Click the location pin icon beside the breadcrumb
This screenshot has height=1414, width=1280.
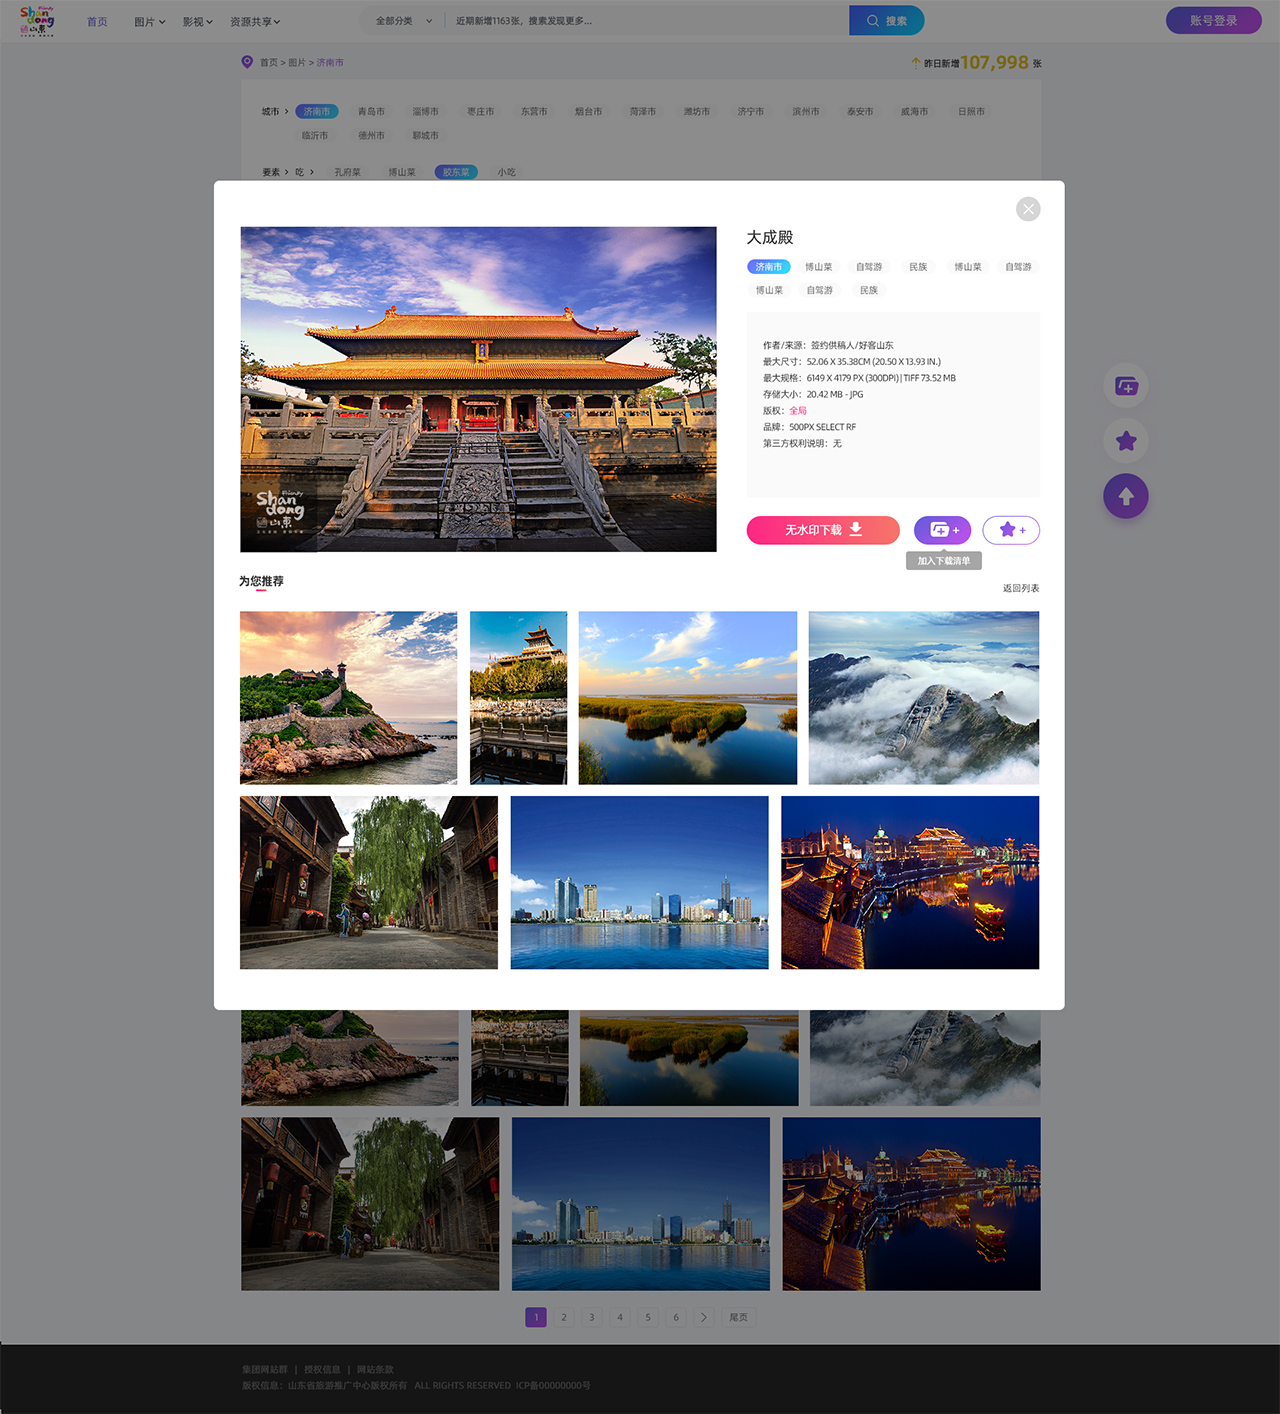click(247, 62)
